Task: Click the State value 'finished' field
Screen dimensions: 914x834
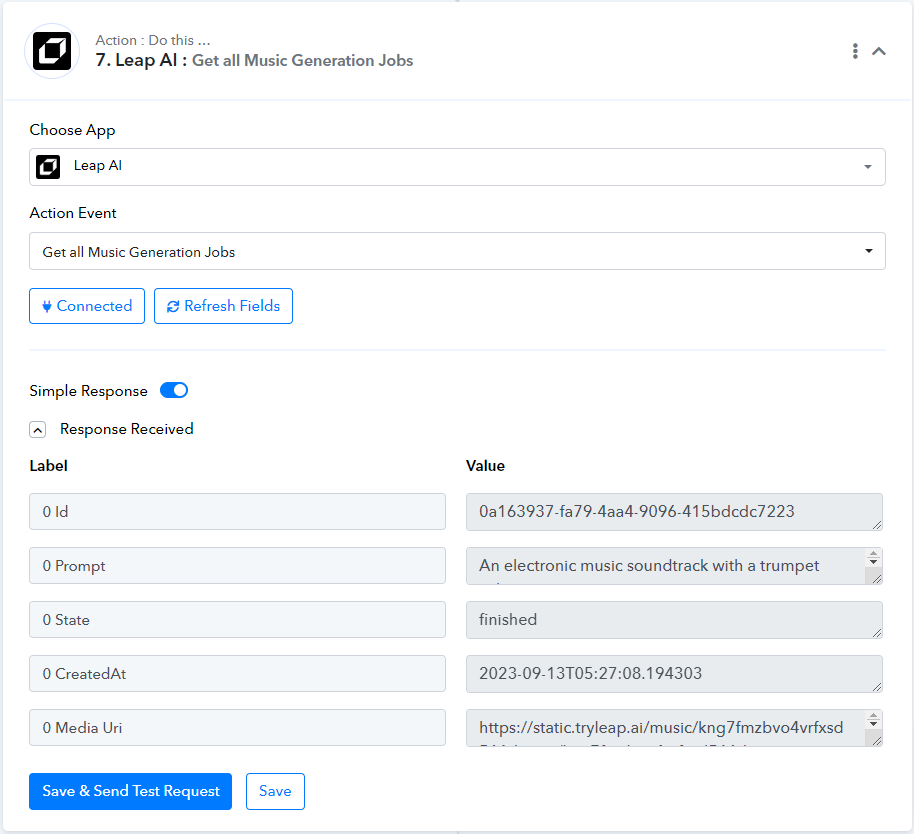Action: pos(674,620)
